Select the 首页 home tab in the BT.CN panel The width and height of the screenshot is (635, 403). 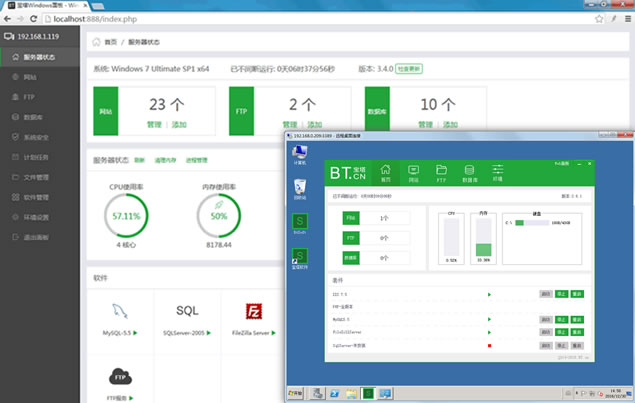tap(386, 173)
